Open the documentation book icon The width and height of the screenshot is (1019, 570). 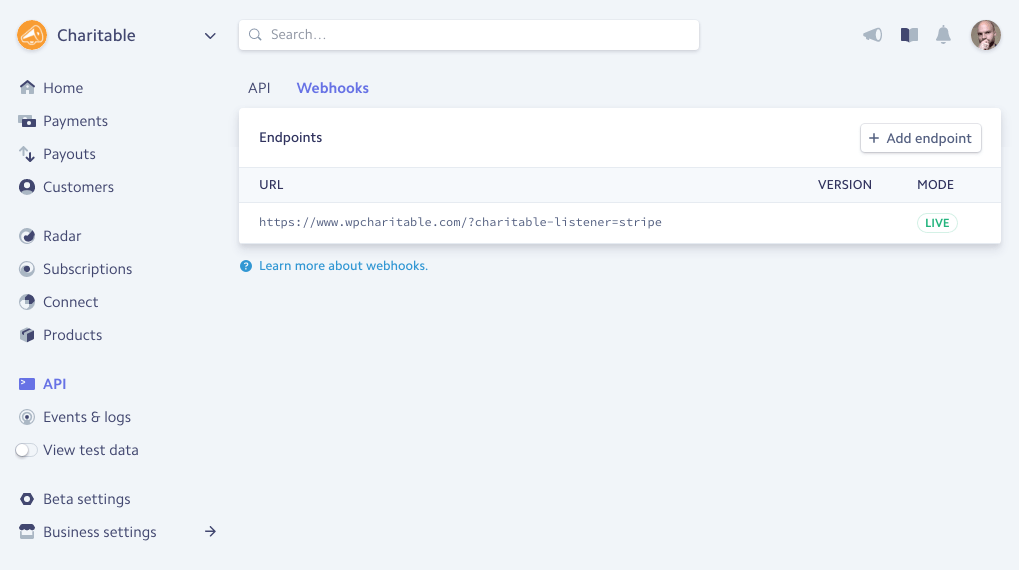909,35
